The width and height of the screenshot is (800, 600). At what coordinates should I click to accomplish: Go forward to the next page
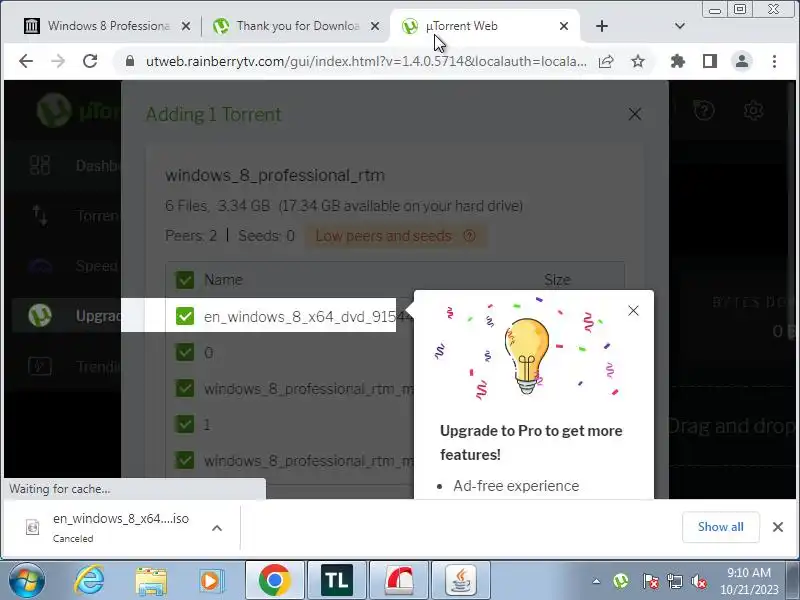[x=58, y=61]
